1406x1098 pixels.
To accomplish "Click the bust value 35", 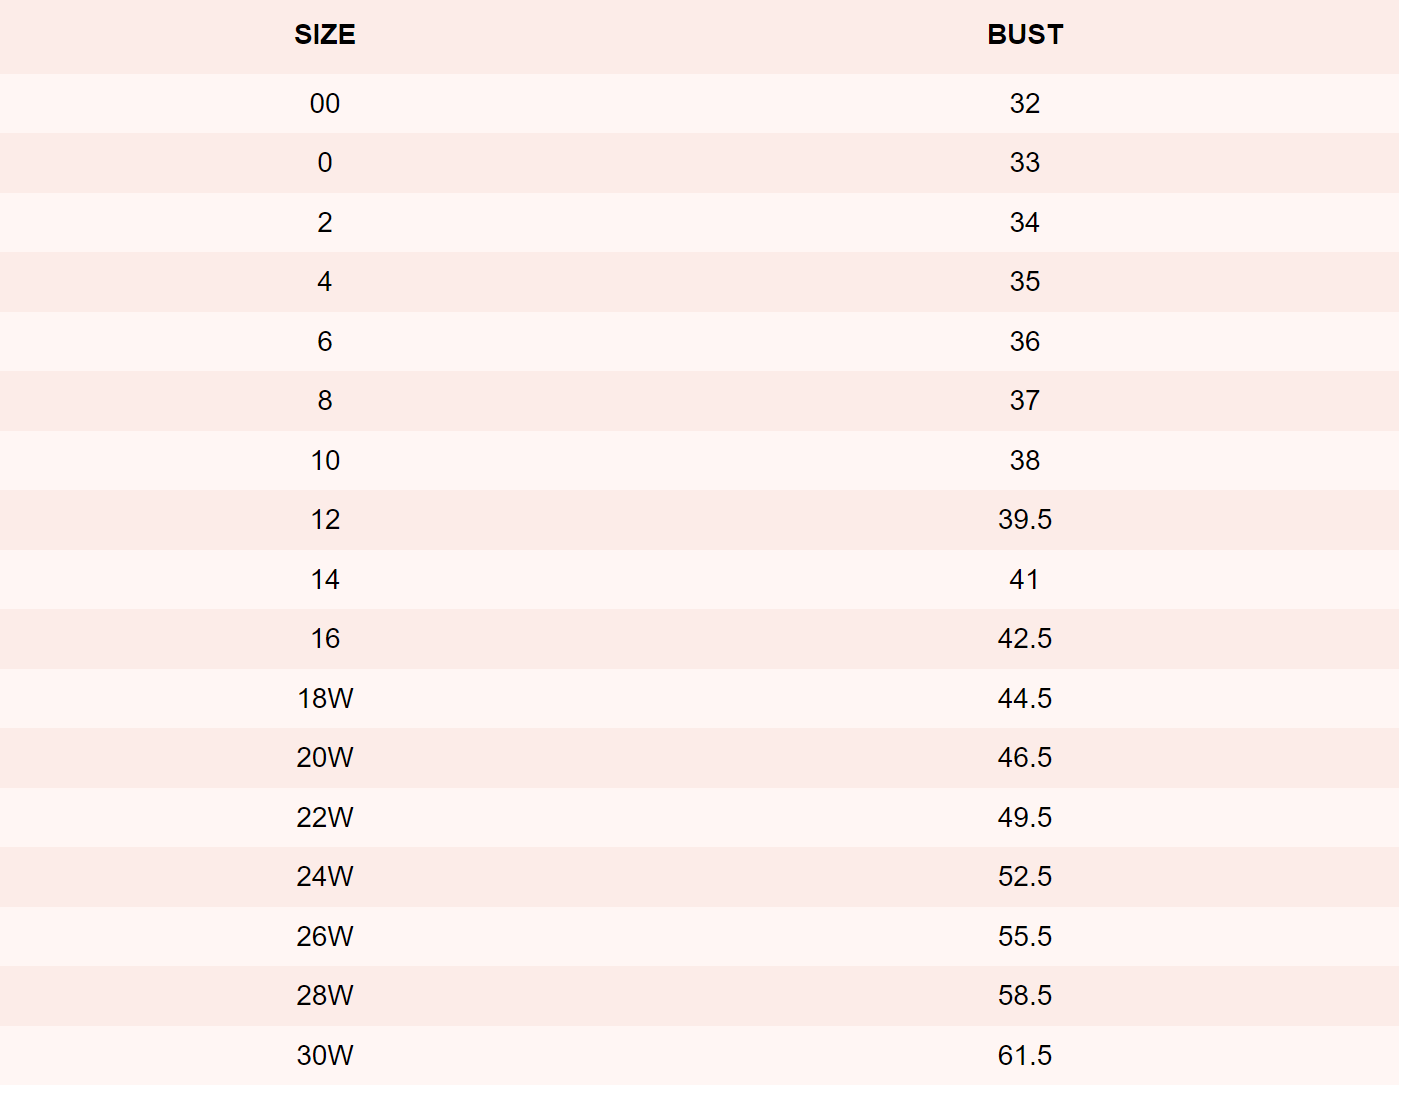I will coord(1025,282).
